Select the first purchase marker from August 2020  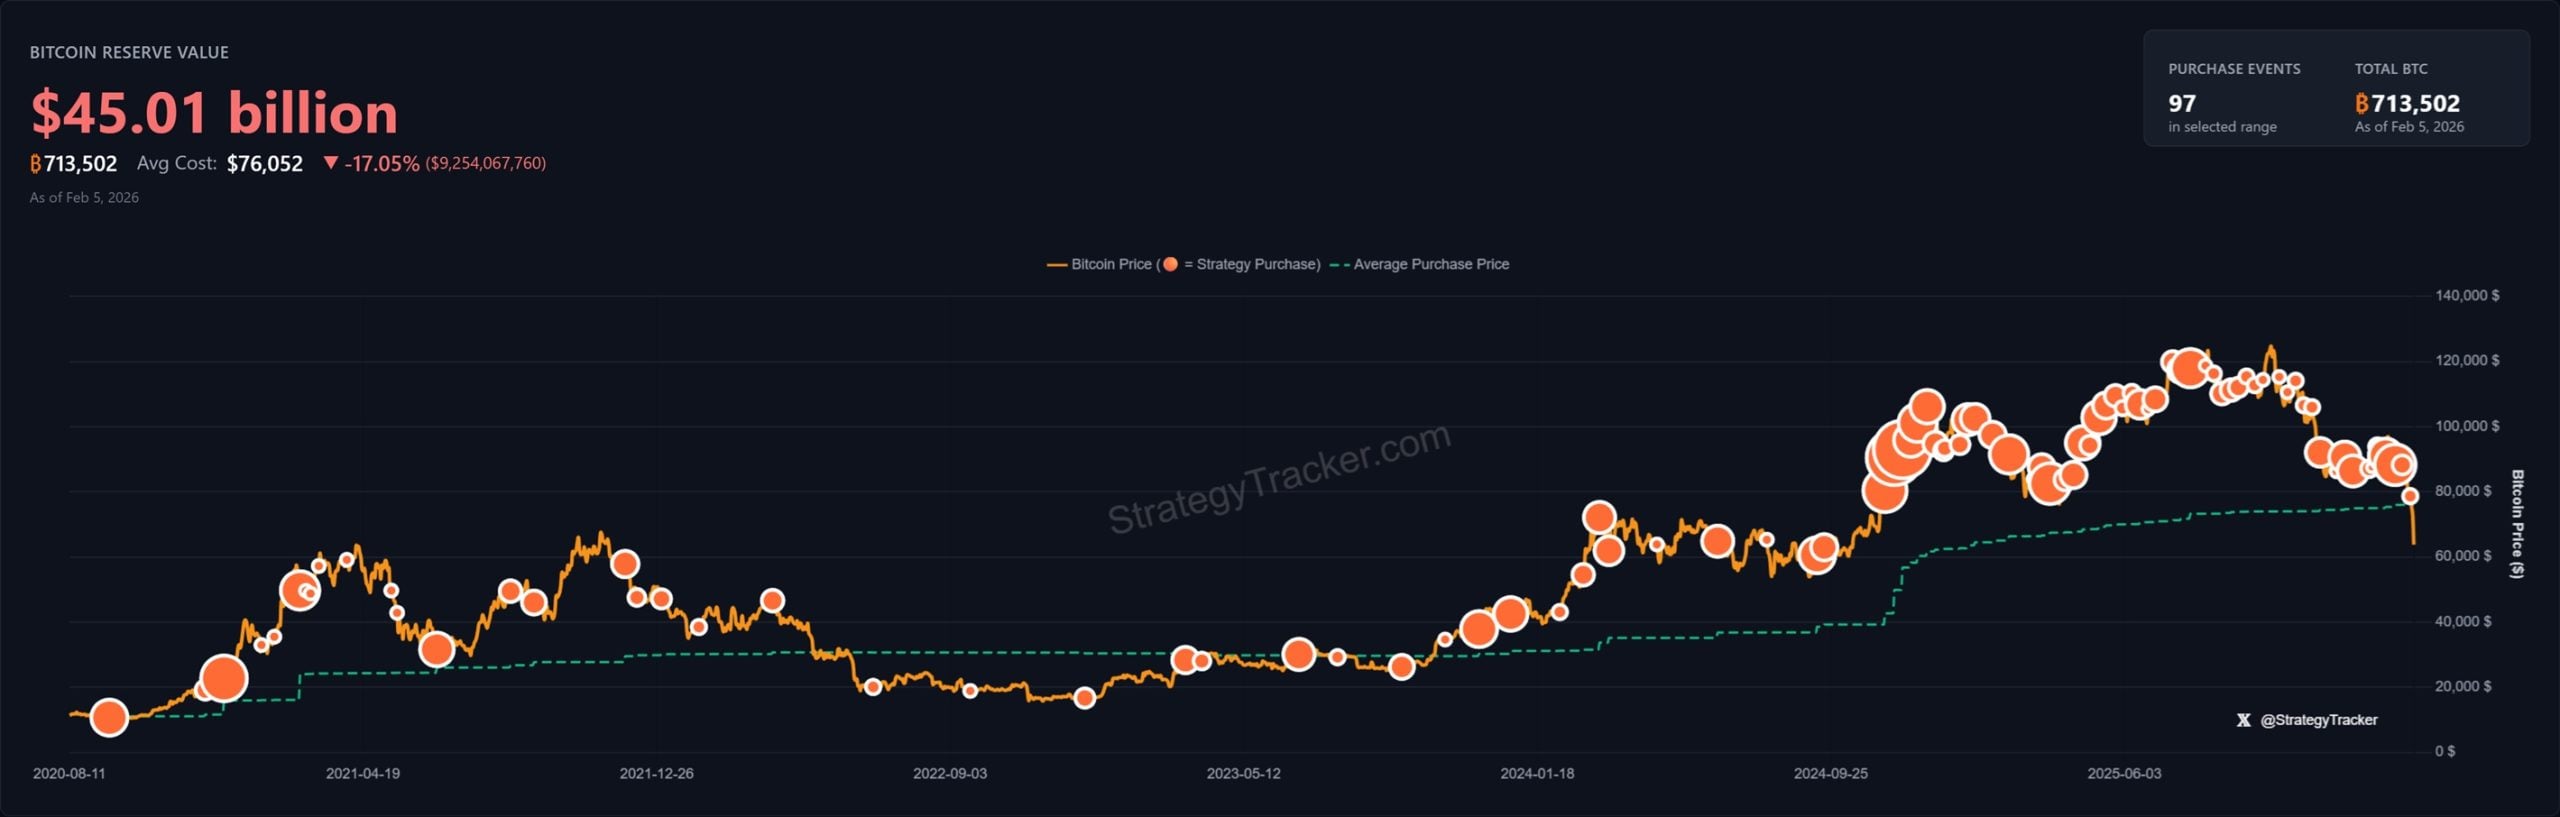click(x=109, y=717)
